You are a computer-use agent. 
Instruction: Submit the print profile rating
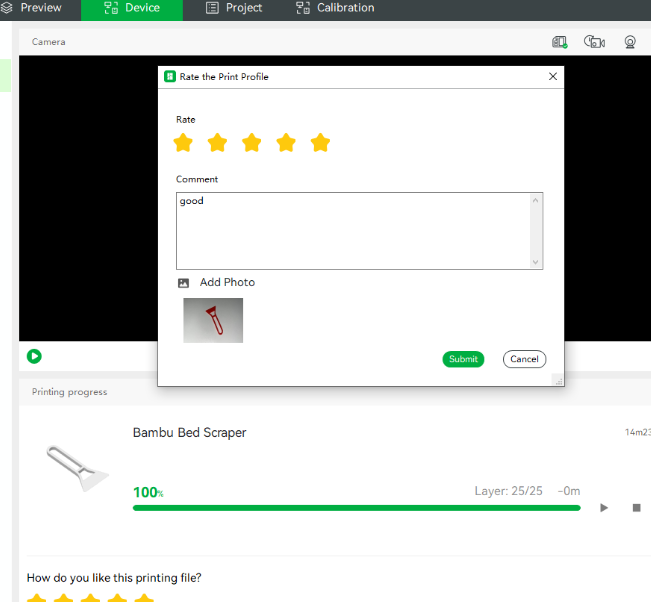pyautogui.click(x=463, y=359)
